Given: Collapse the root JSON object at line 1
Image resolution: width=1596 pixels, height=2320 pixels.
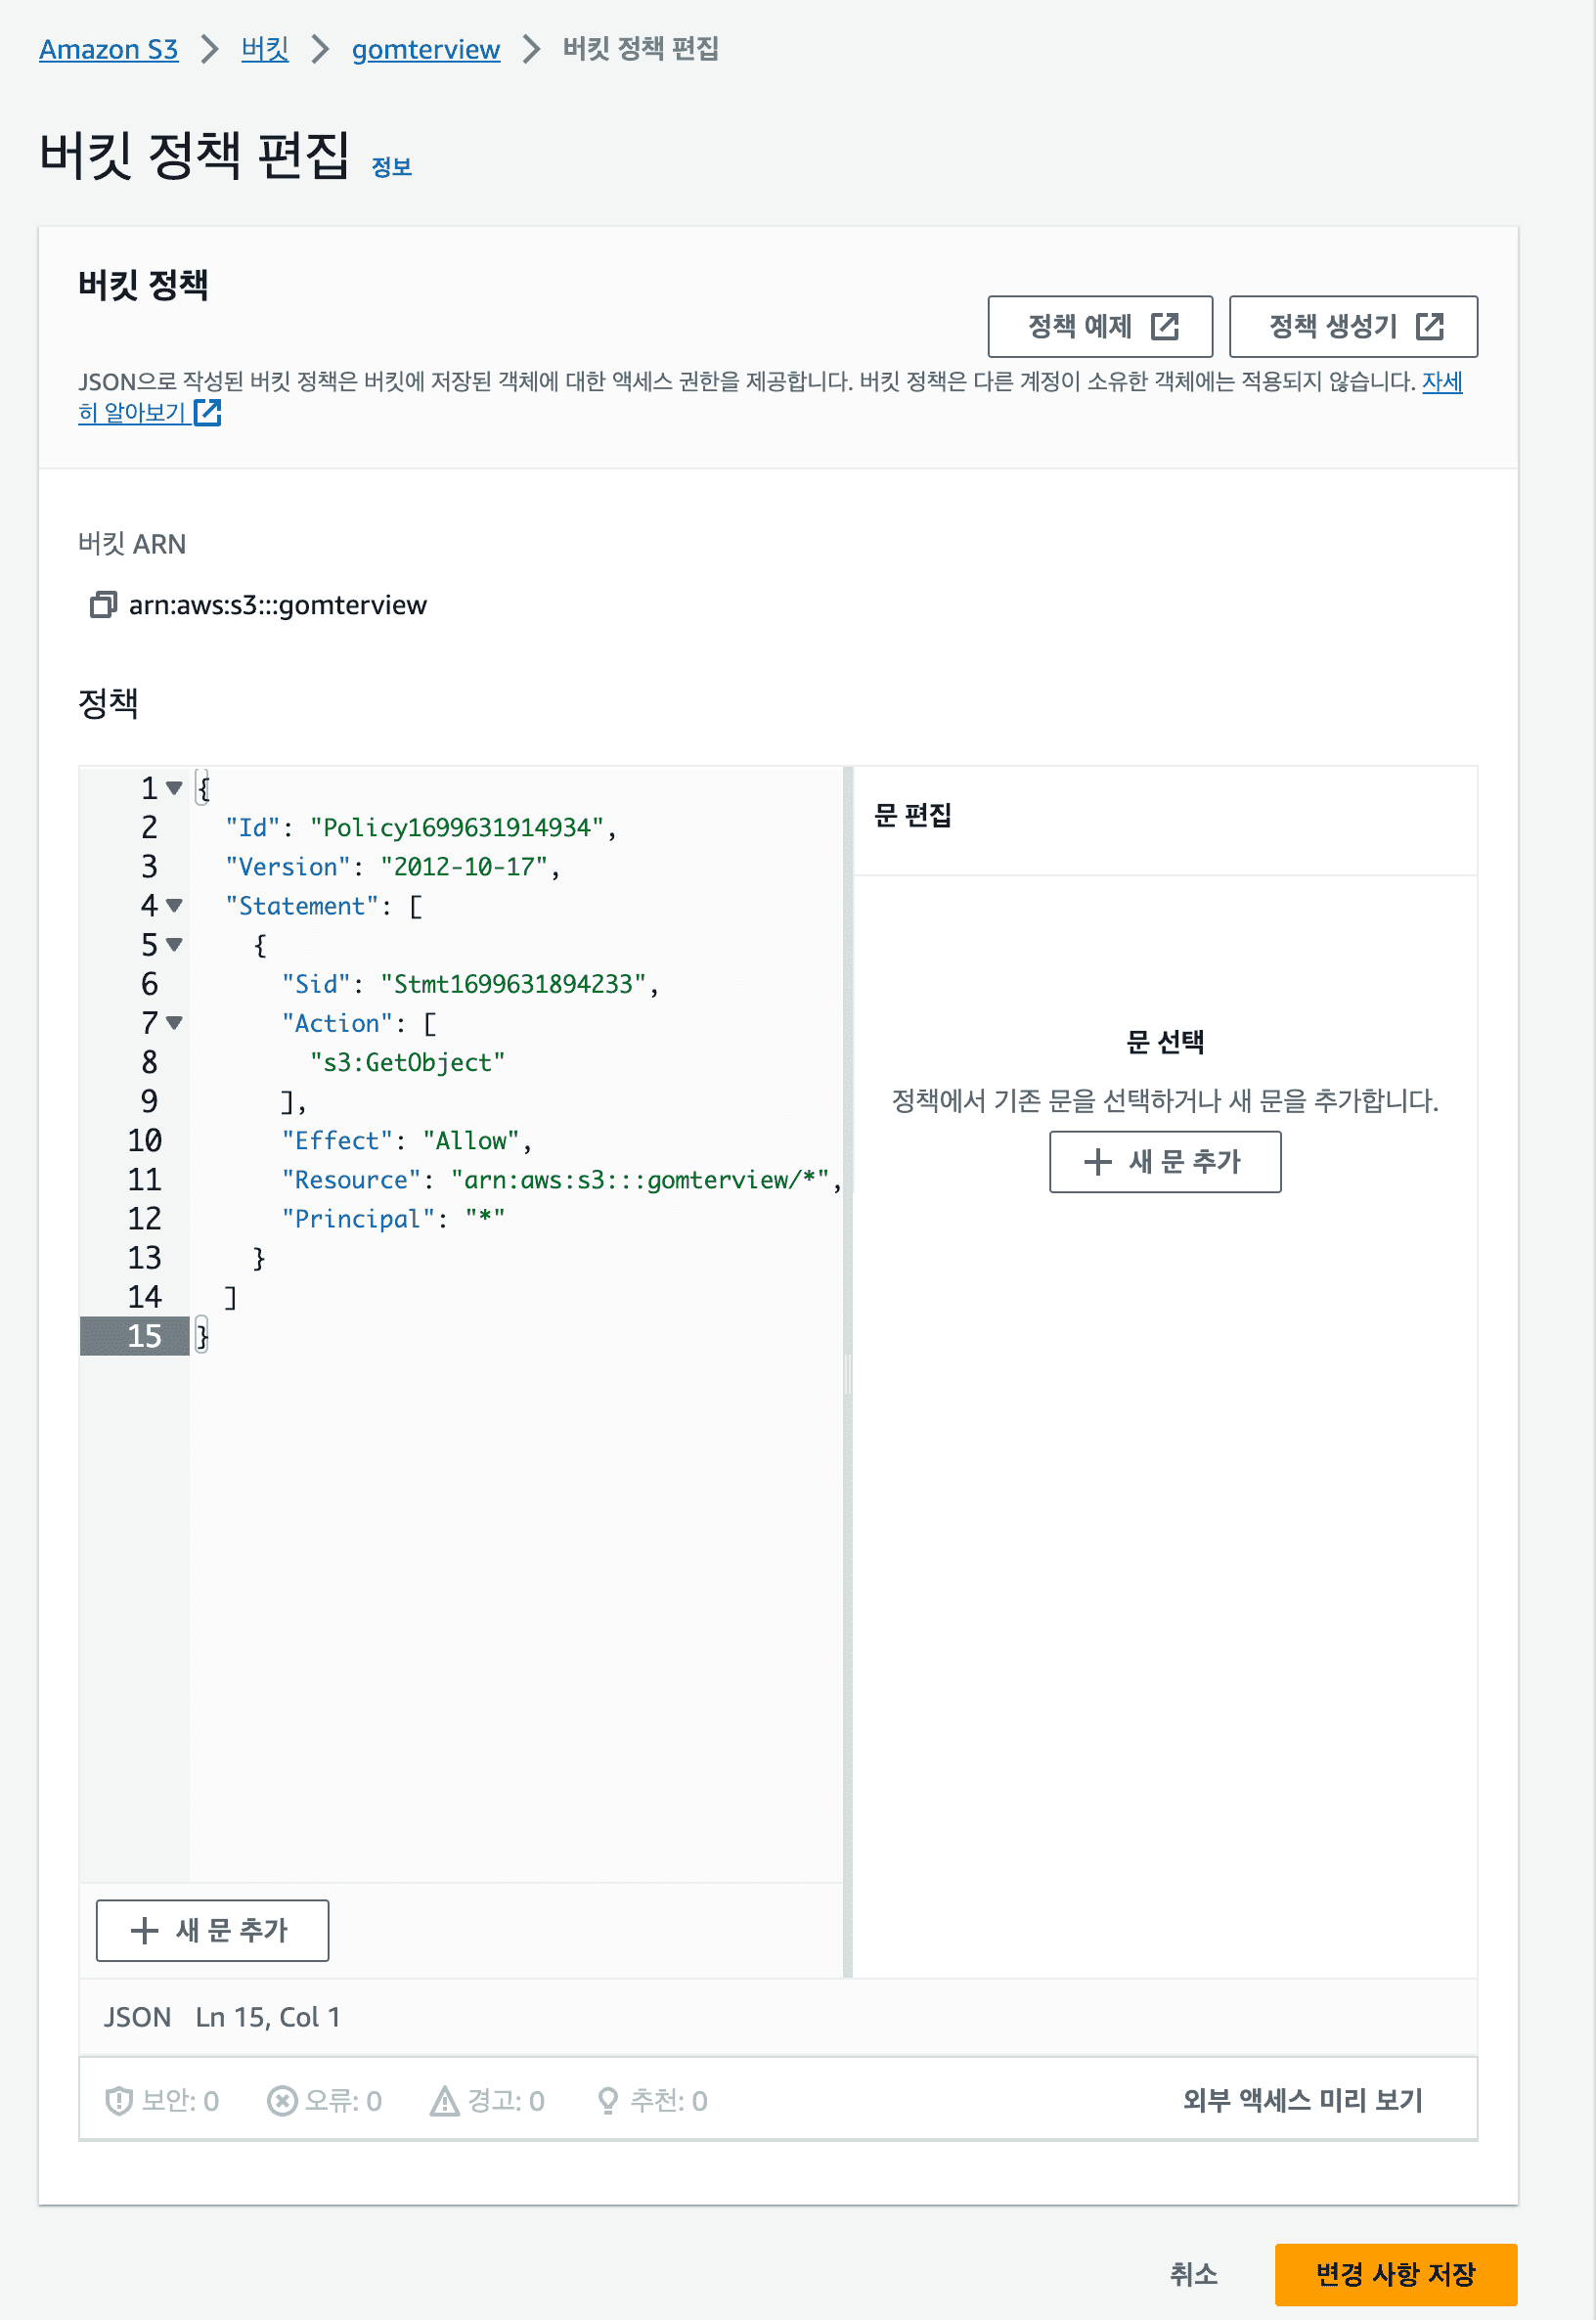Looking at the screenshot, I should (x=174, y=788).
